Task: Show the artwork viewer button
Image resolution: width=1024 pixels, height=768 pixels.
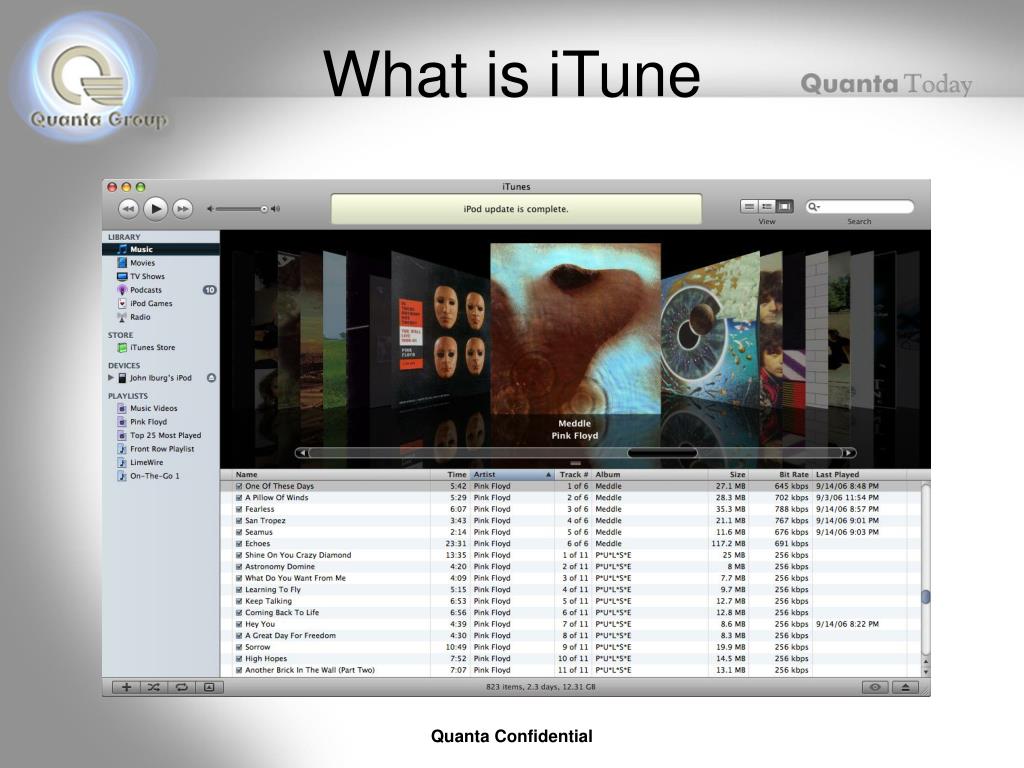Action: [209, 687]
